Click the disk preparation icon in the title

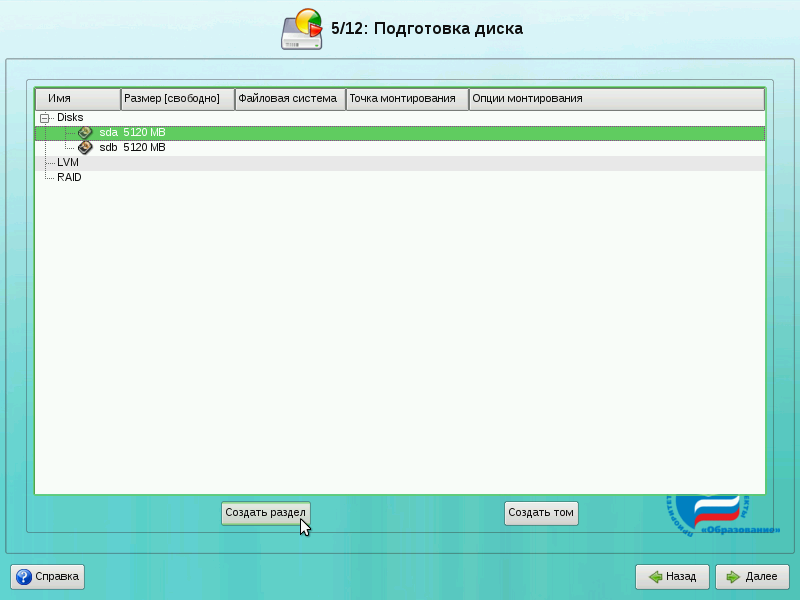[x=301, y=30]
